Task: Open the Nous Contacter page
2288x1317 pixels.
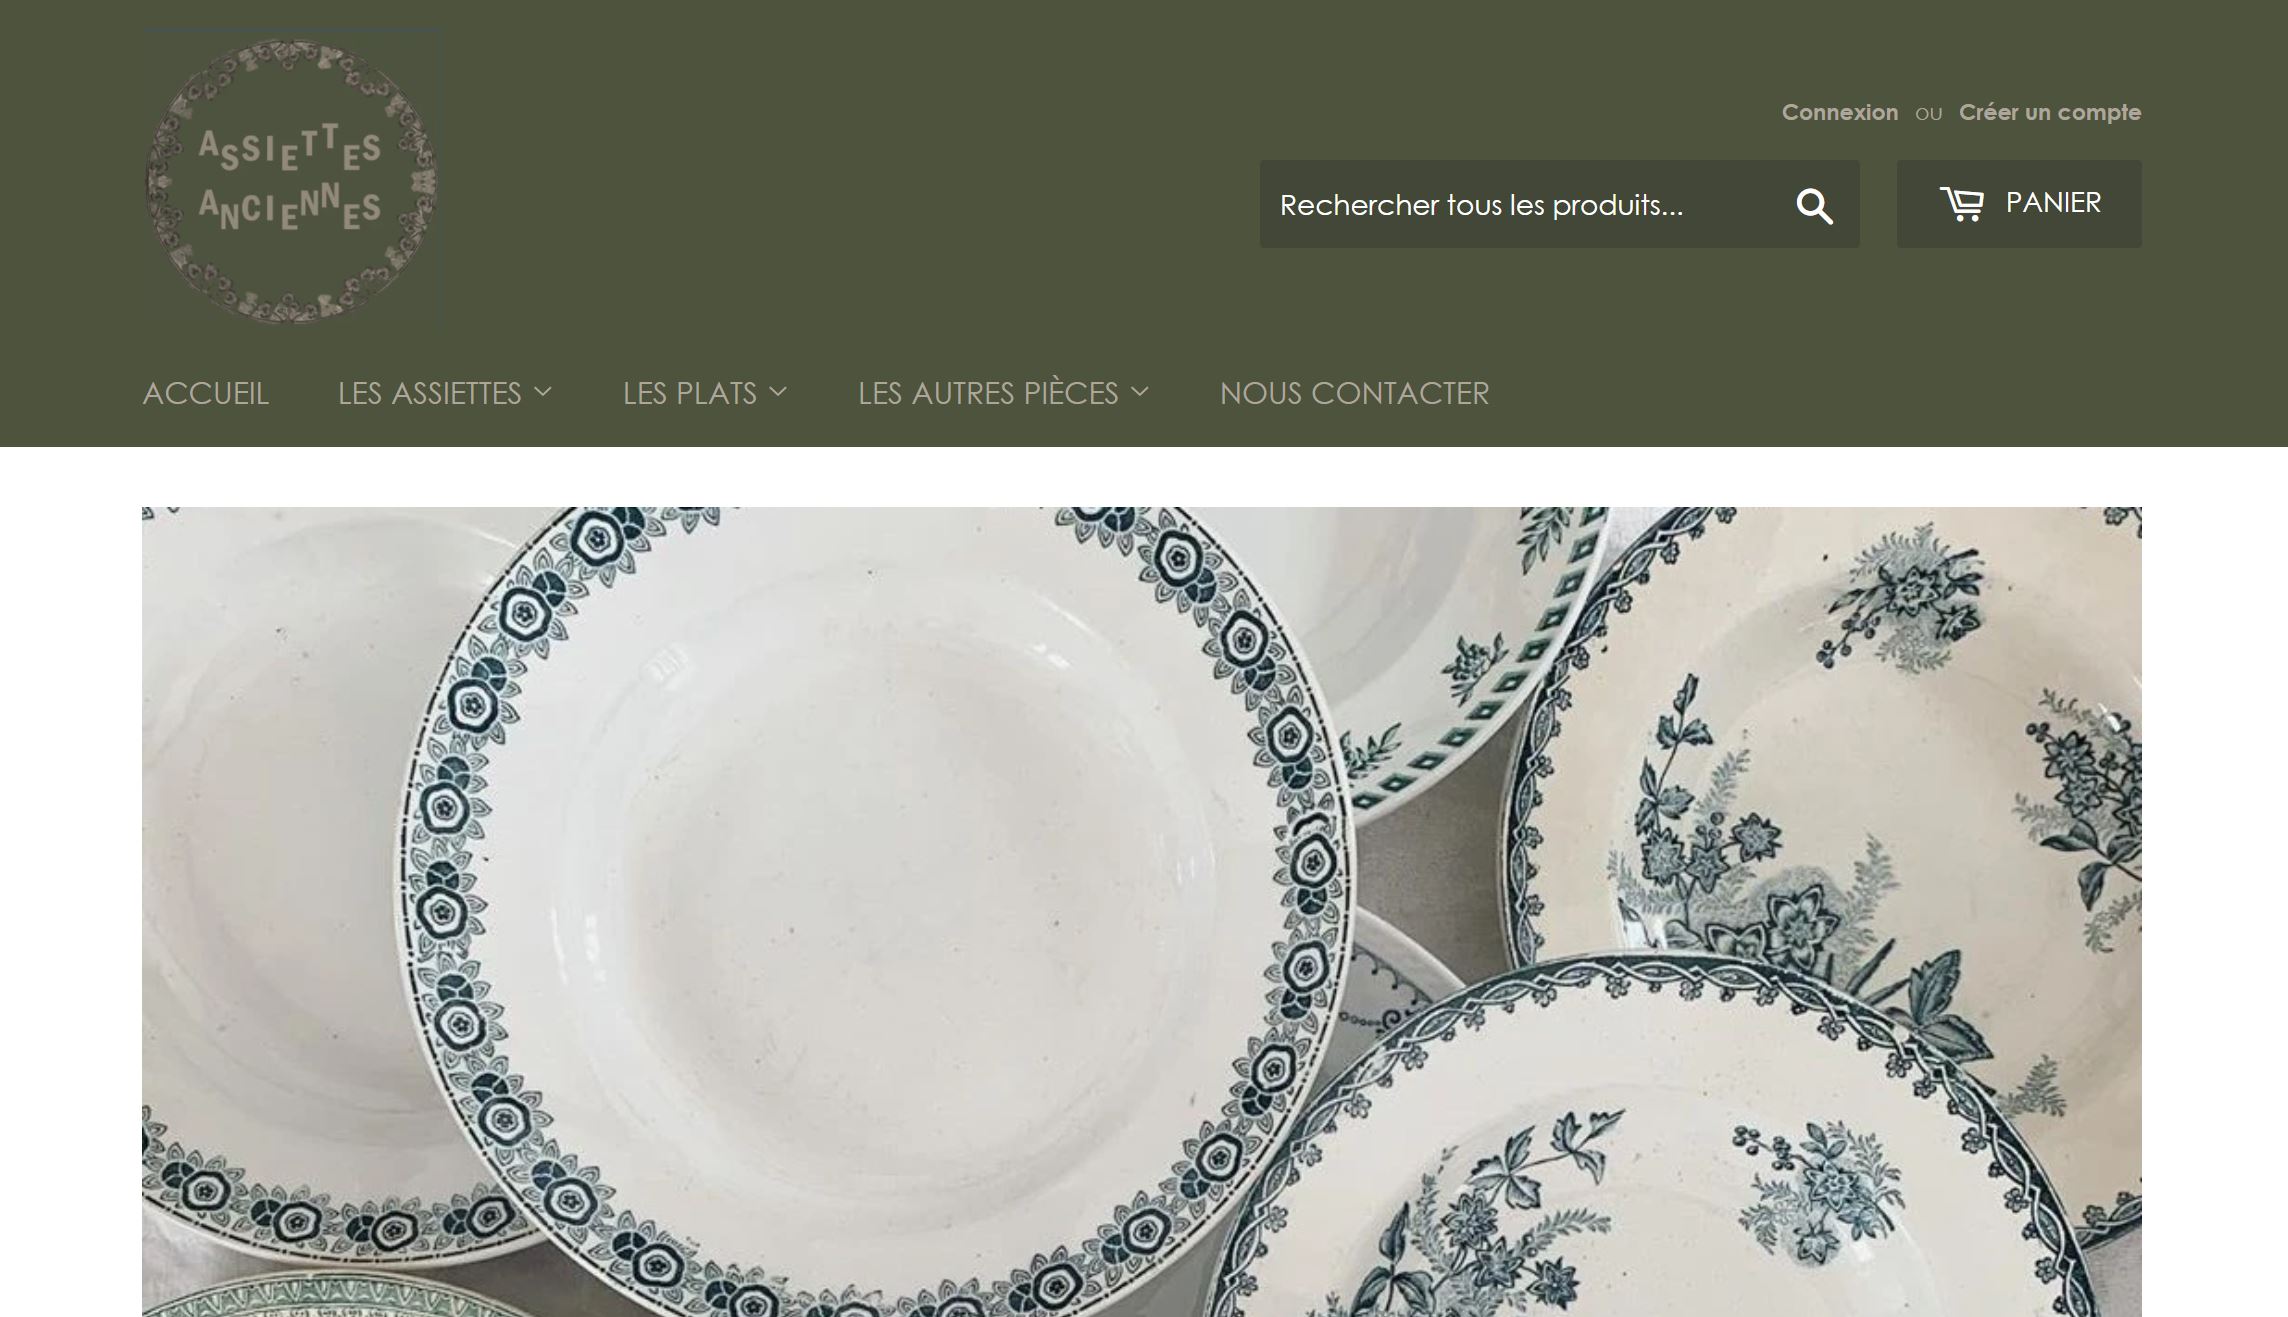Action: (1354, 393)
